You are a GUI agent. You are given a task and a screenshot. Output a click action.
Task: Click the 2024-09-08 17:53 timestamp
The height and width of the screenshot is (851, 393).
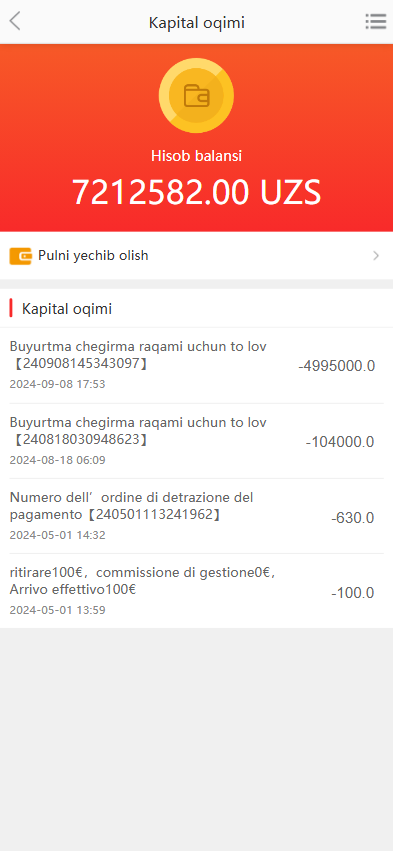click(x=58, y=384)
